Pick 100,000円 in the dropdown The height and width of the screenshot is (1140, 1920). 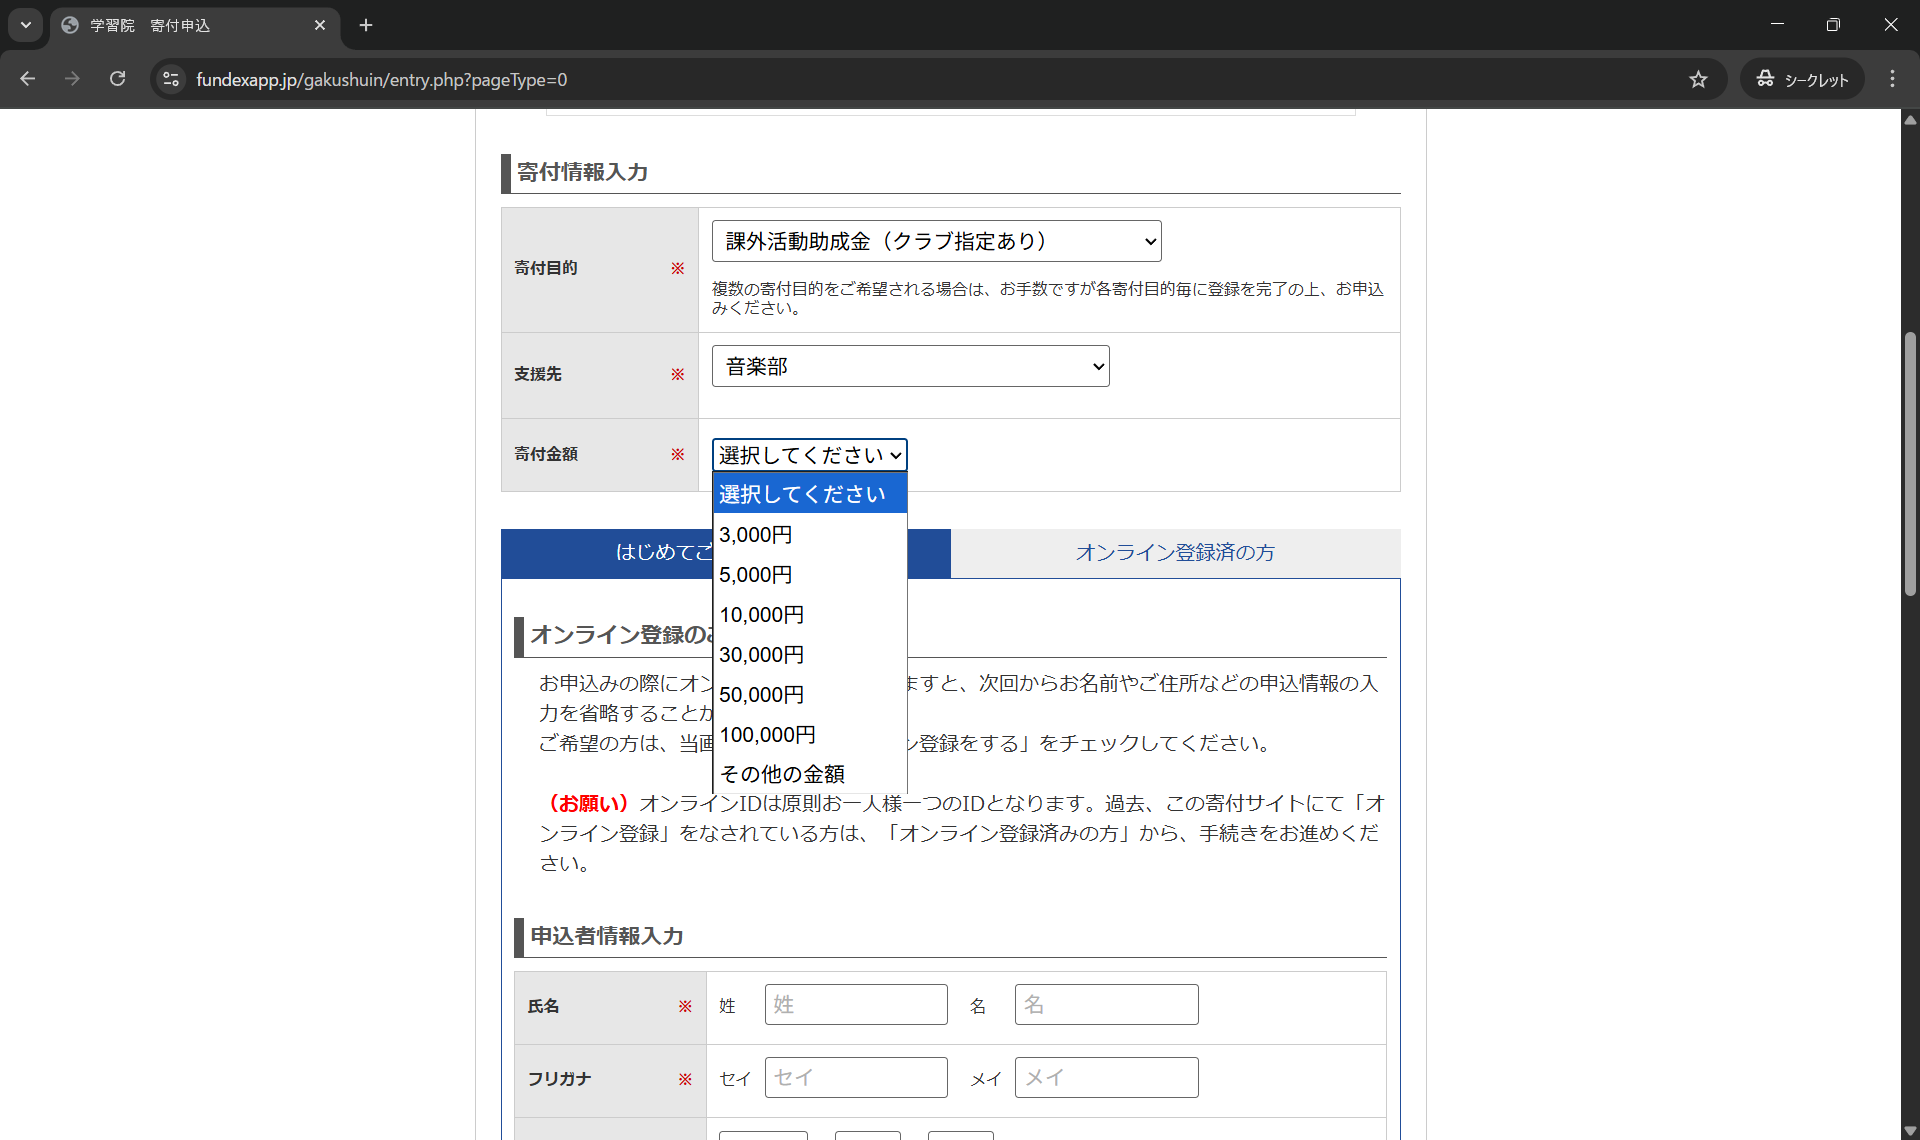point(768,735)
